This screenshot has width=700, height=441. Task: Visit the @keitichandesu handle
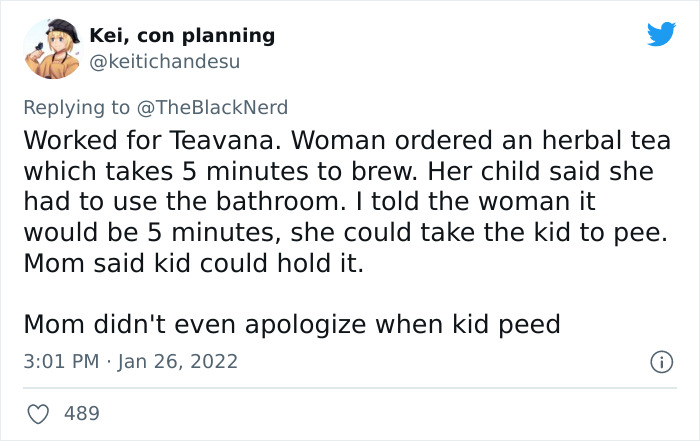[x=165, y=61]
